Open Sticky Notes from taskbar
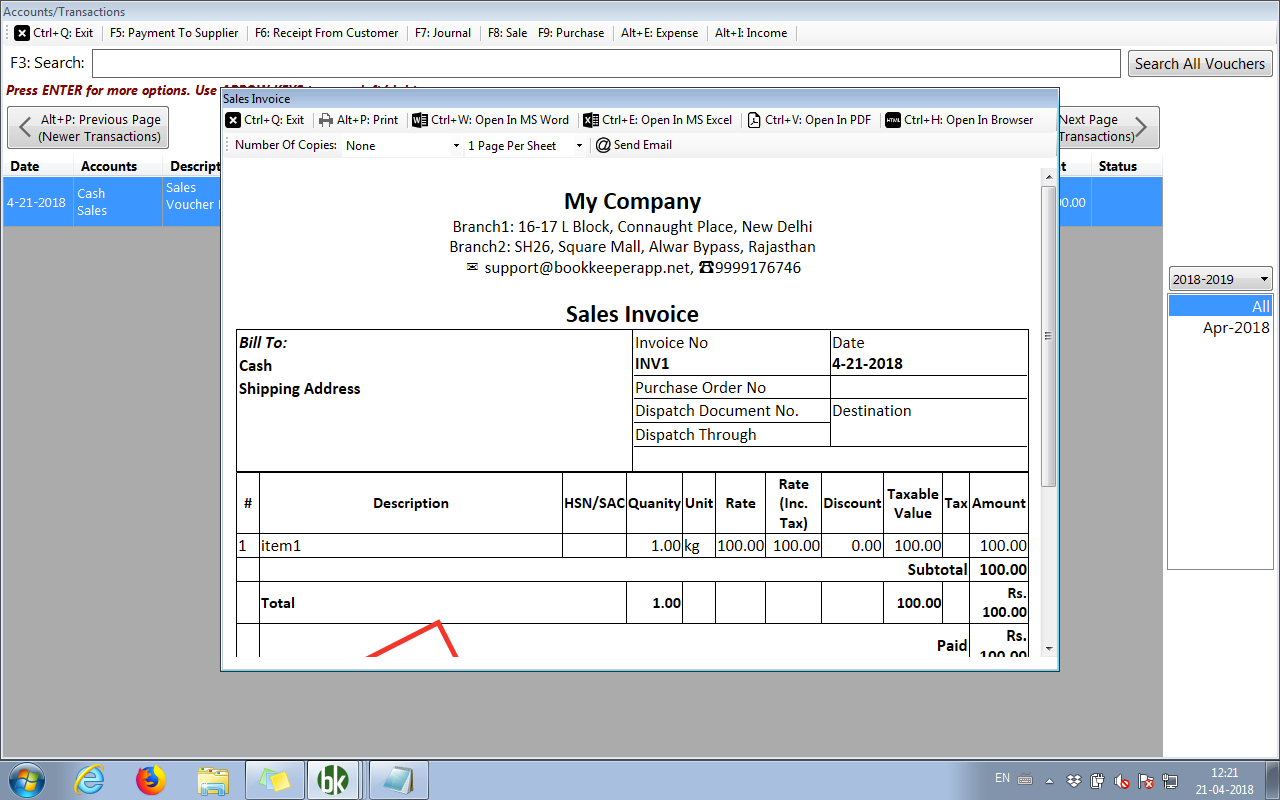Screen dimensions: 1280x800 (275, 780)
